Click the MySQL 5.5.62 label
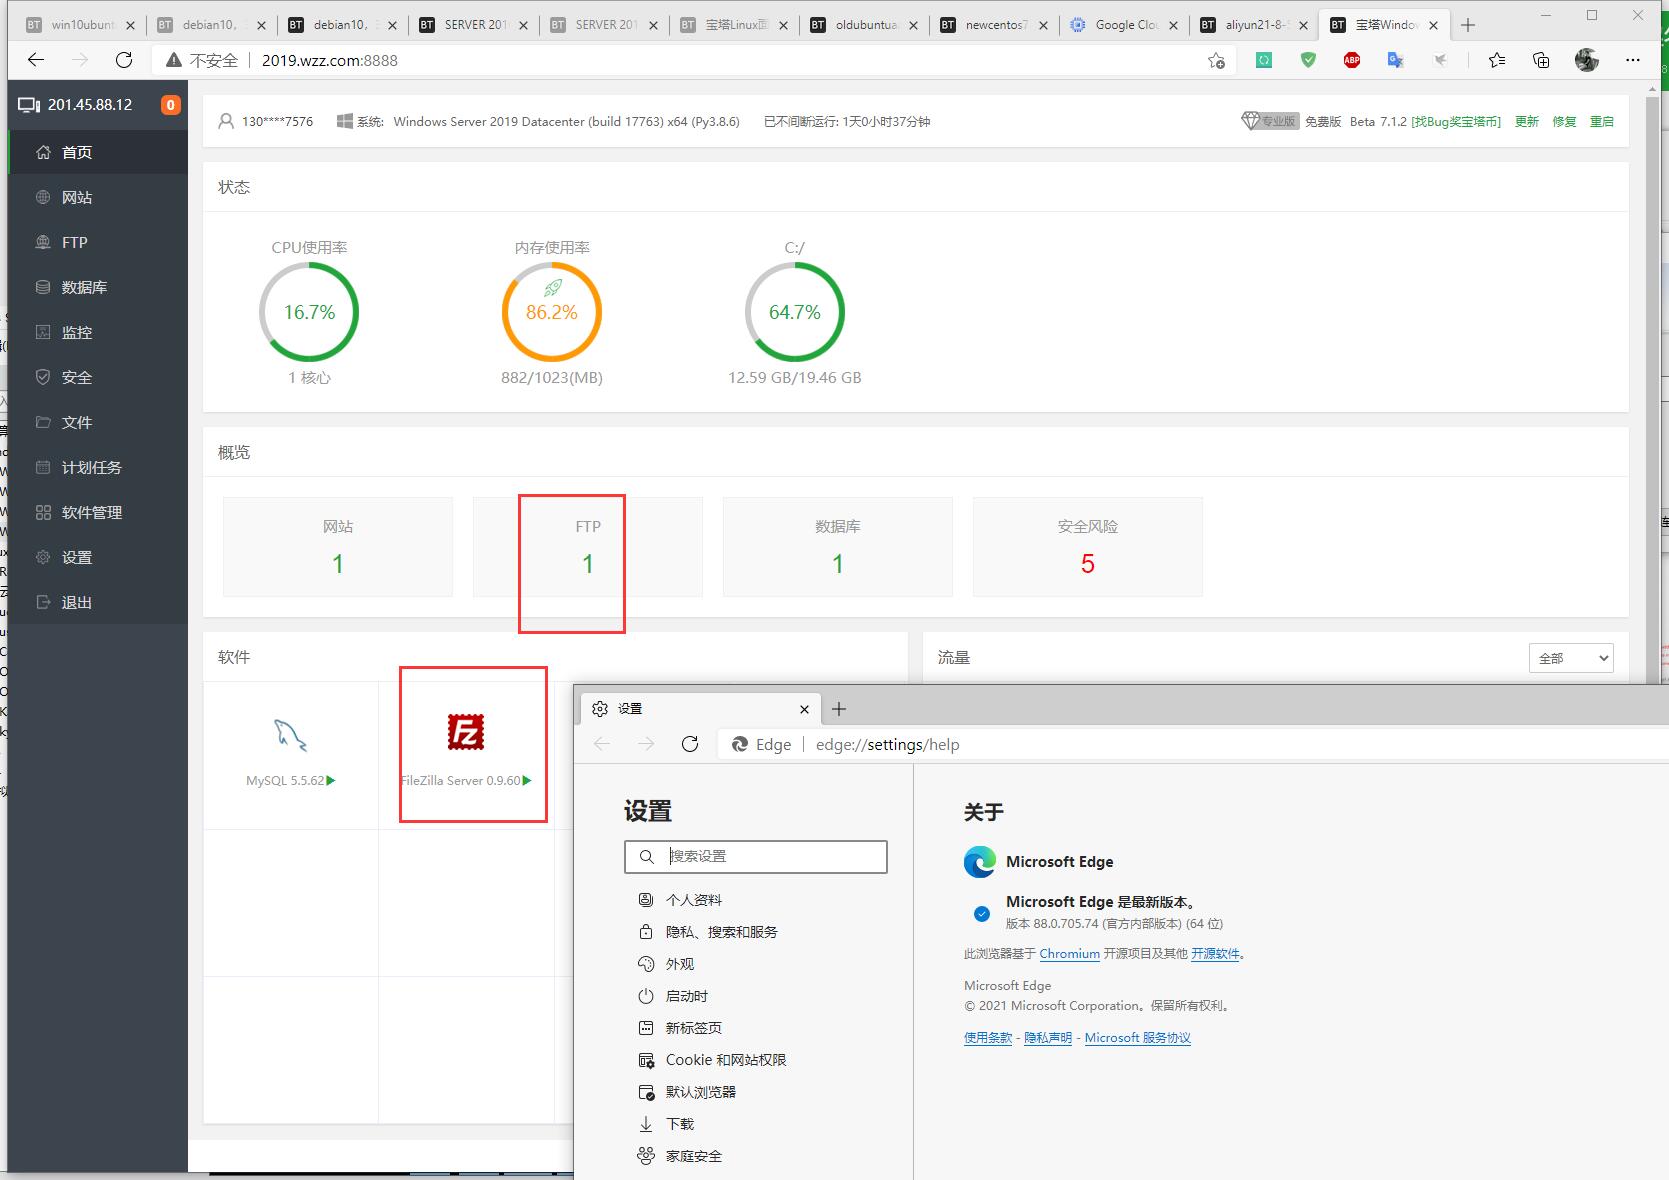Viewport: 1669px width, 1180px height. coord(285,780)
